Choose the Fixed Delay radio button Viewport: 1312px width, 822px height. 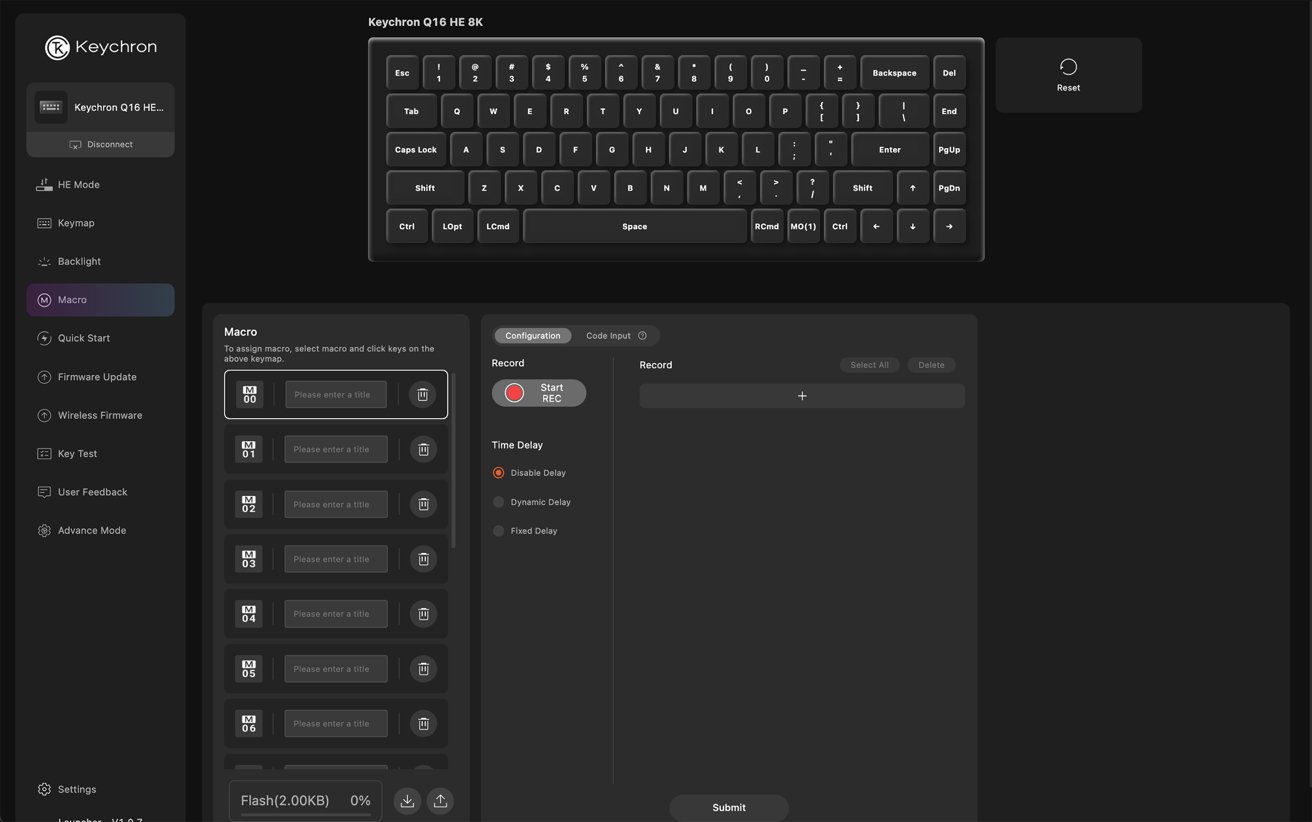coord(499,531)
